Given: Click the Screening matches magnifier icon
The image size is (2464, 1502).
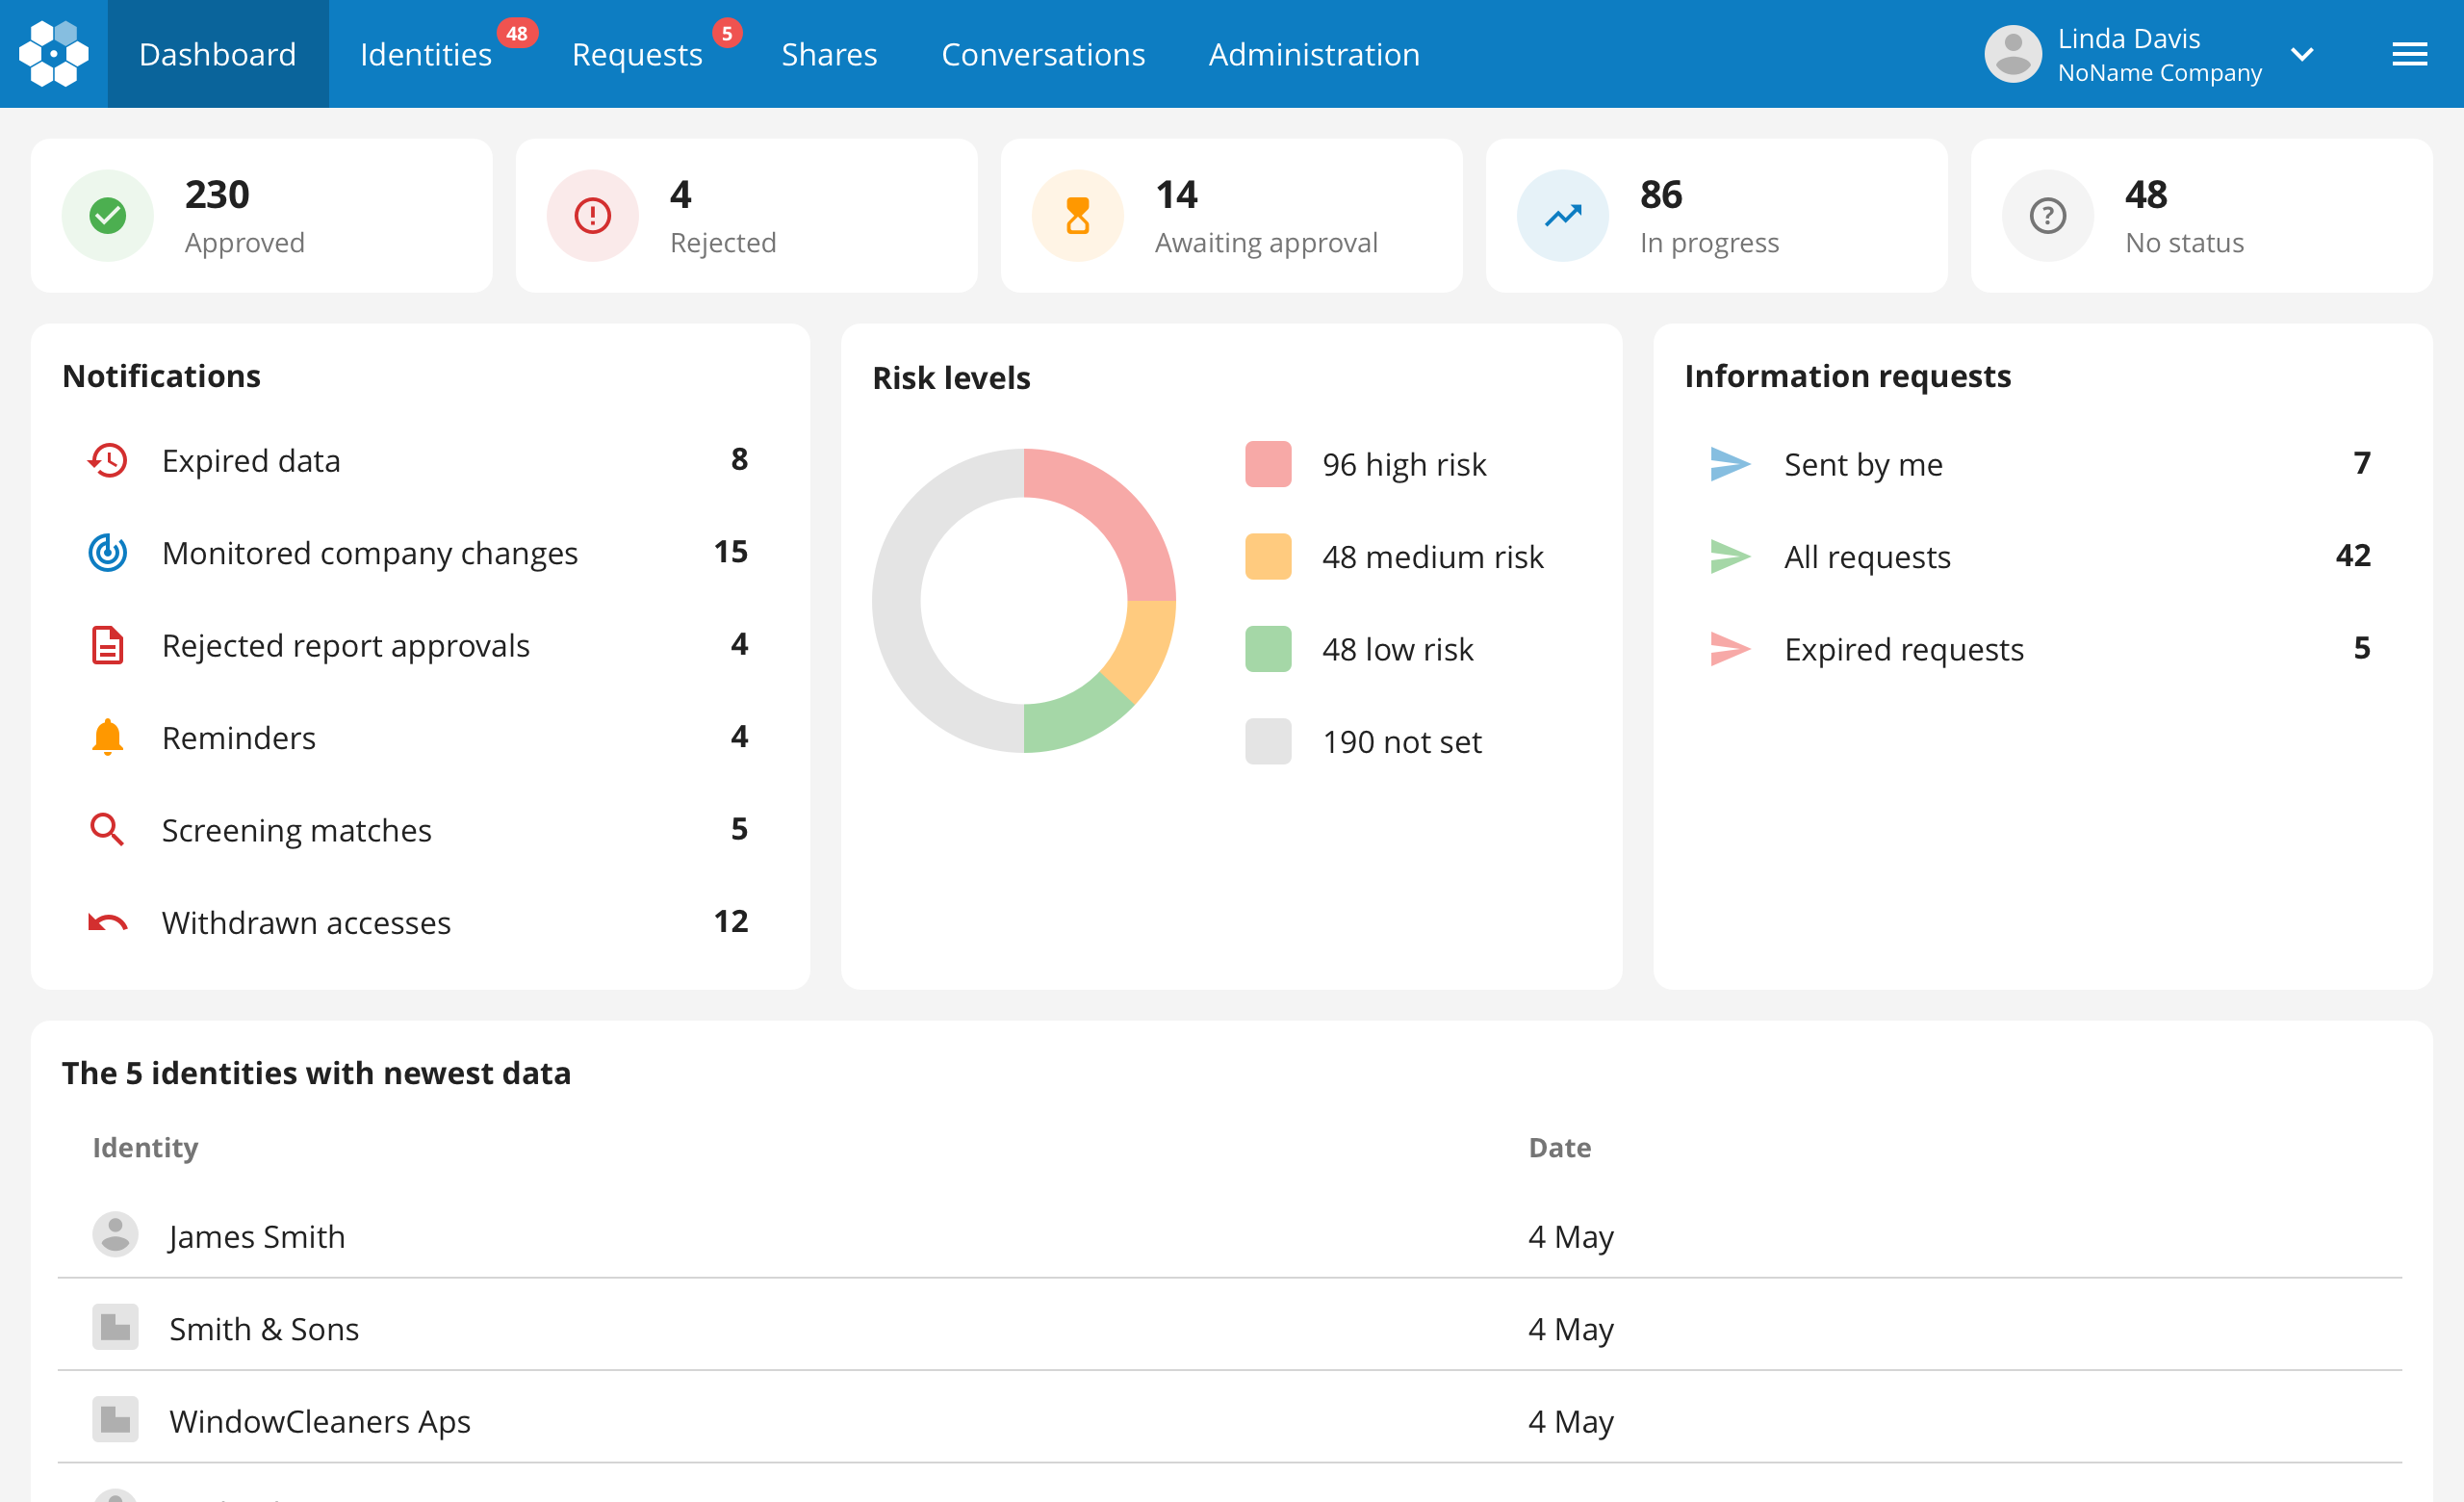Looking at the screenshot, I should click(107, 830).
